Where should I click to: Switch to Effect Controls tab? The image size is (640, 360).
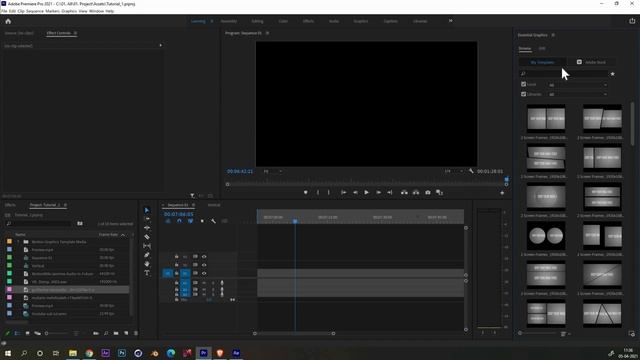tap(58, 33)
